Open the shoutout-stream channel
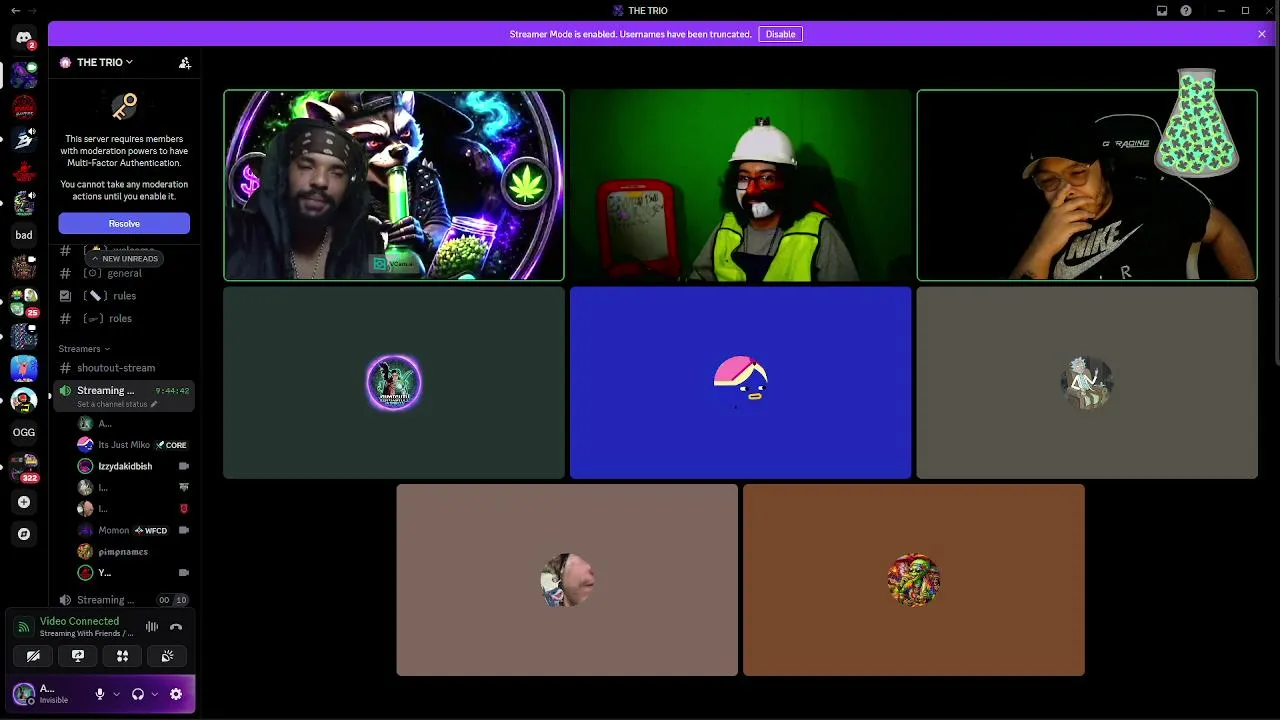The width and height of the screenshot is (1280, 720). click(123, 368)
